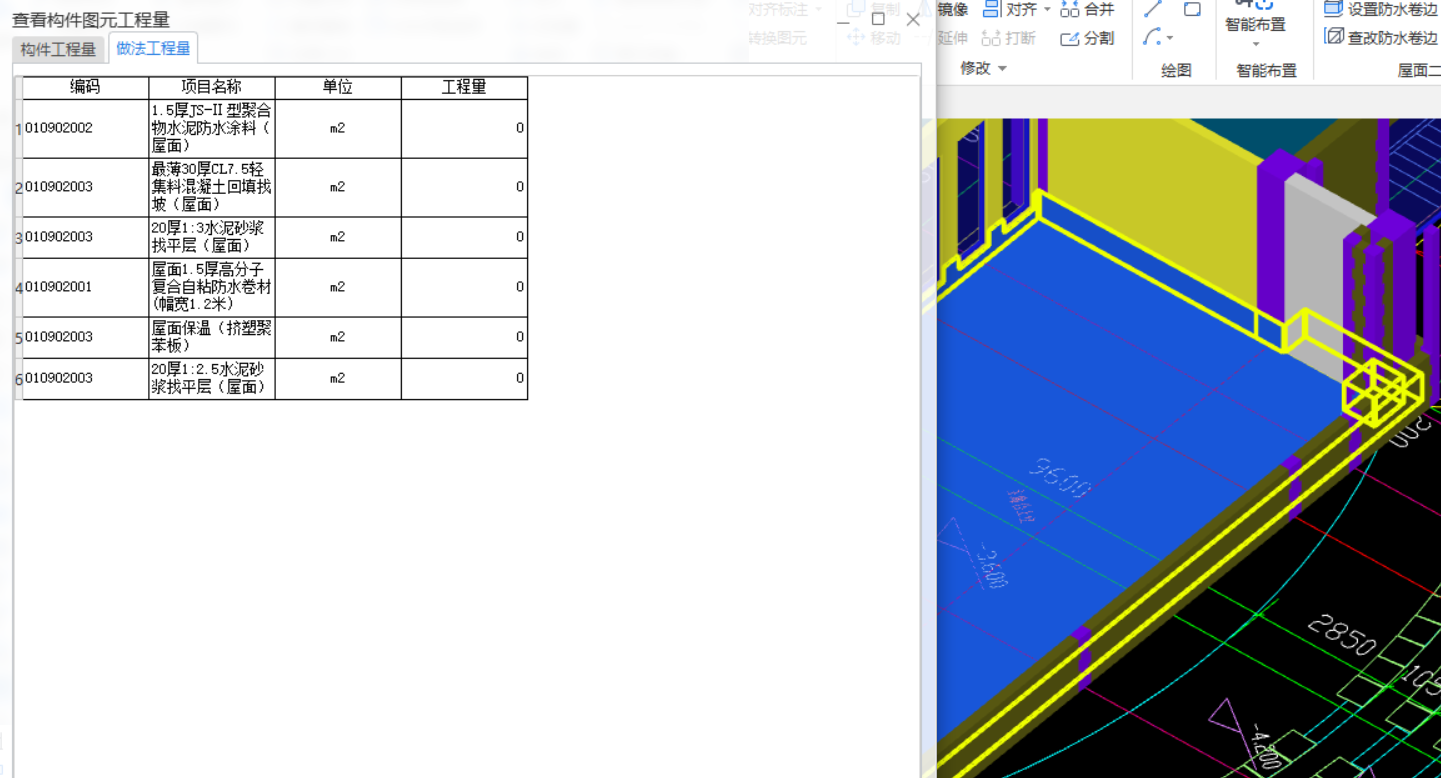The height and width of the screenshot is (778, 1441).
Task: Select the straight line draw tool
Action: tap(1153, 9)
